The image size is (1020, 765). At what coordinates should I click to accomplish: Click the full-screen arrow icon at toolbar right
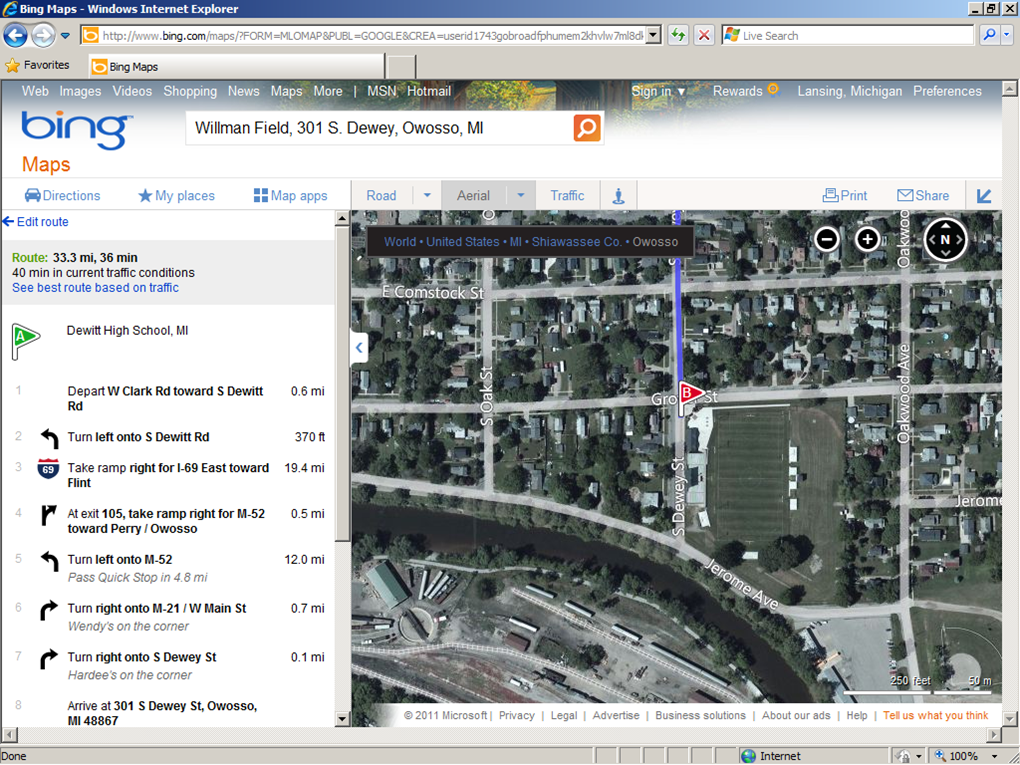coord(984,195)
